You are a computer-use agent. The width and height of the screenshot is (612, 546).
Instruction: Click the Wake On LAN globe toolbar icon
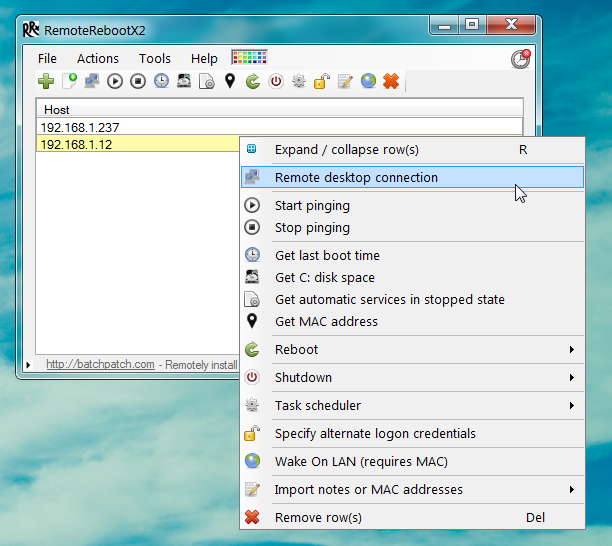(368, 81)
